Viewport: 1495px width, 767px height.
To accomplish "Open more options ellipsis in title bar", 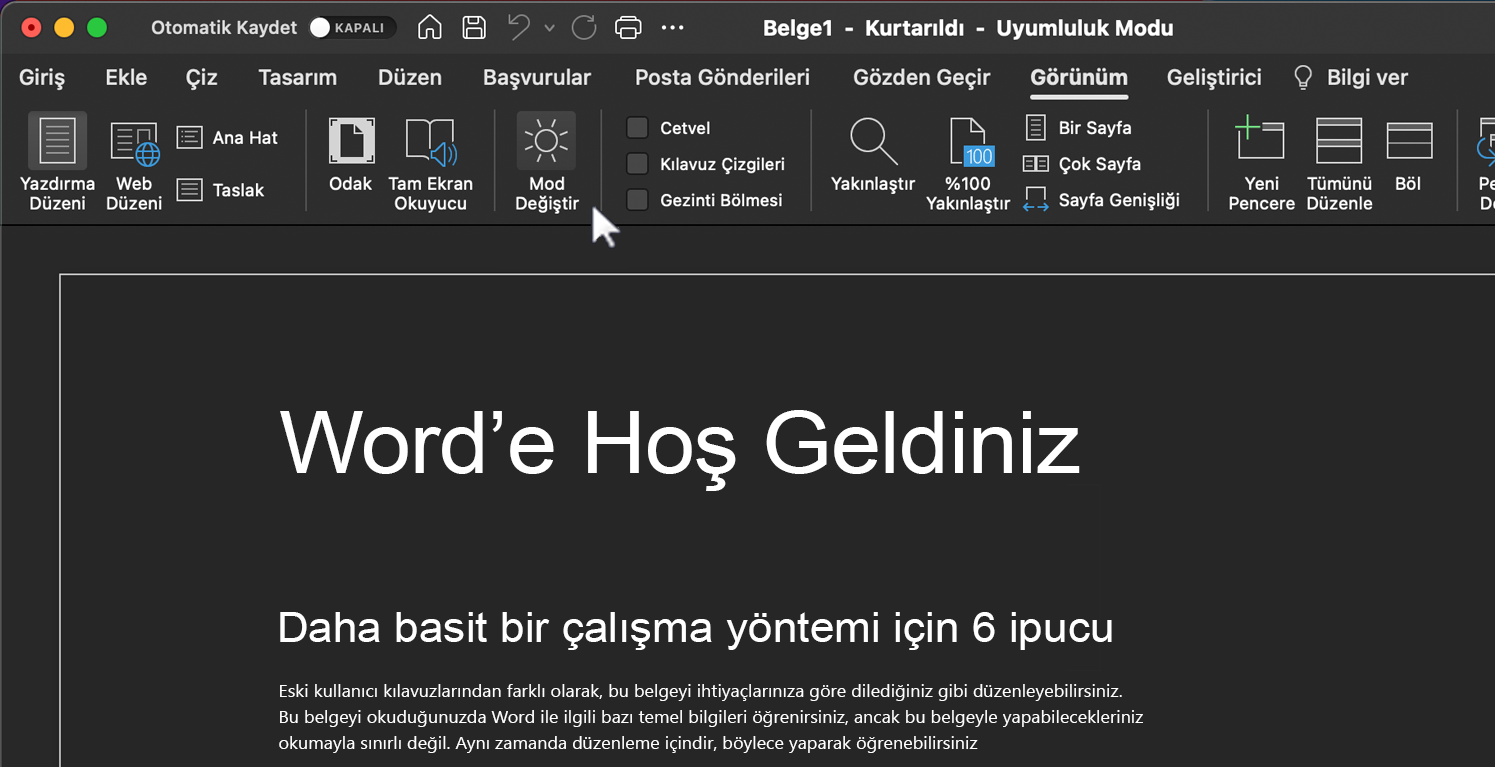I will 673,28.
